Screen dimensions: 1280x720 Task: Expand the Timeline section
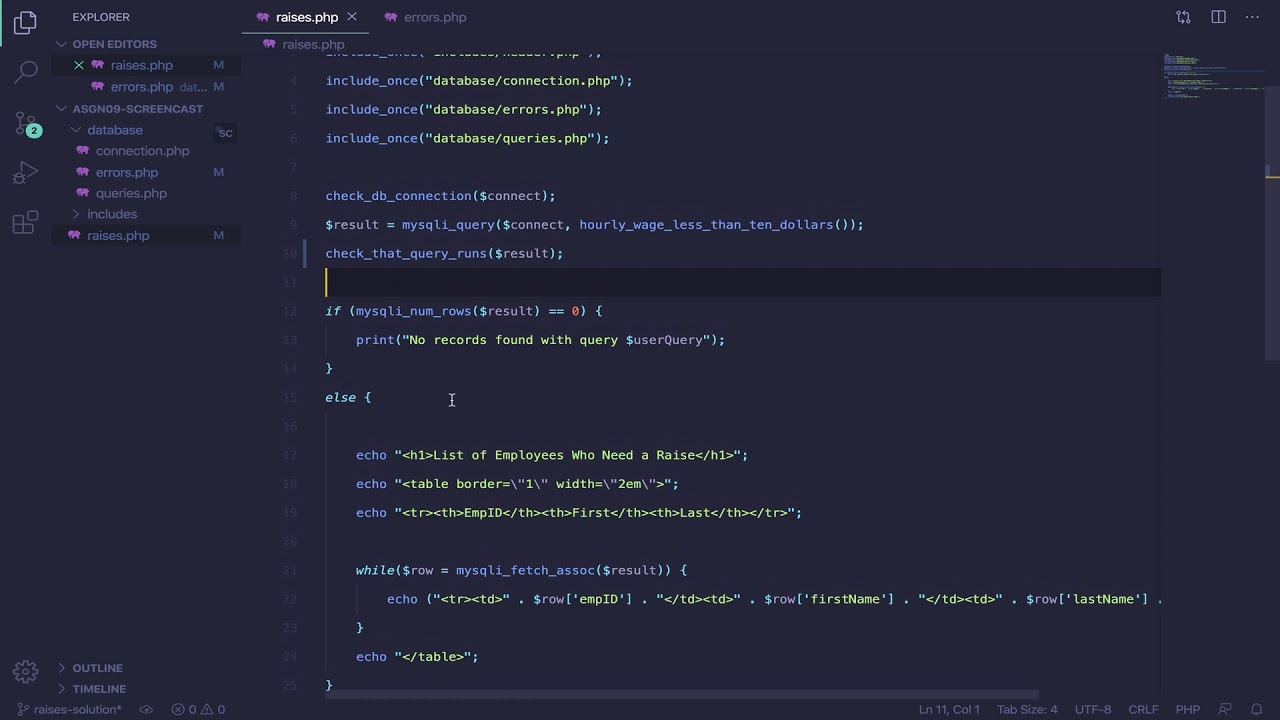point(99,689)
